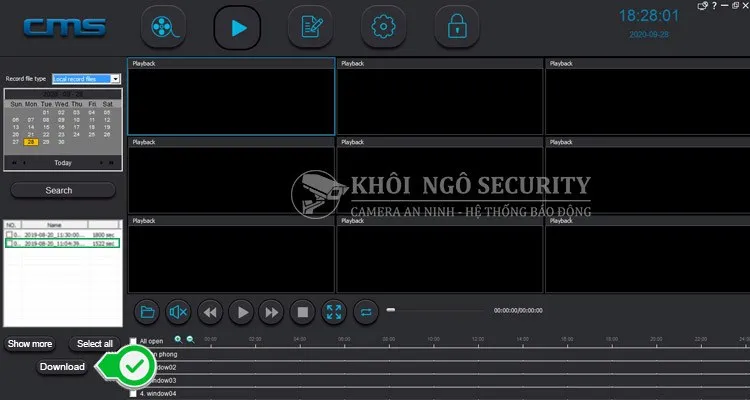The image size is (750, 400).
Task: Click the CMS logo
Action: pyautogui.click(x=65, y=27)
